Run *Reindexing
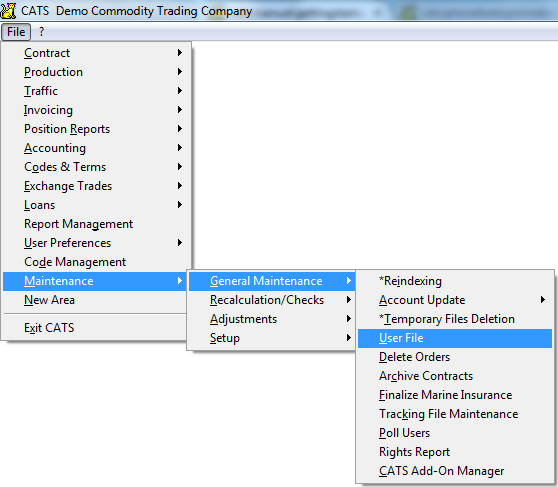Viewport: 558px width, 487px height. click(x=455, y=281)
